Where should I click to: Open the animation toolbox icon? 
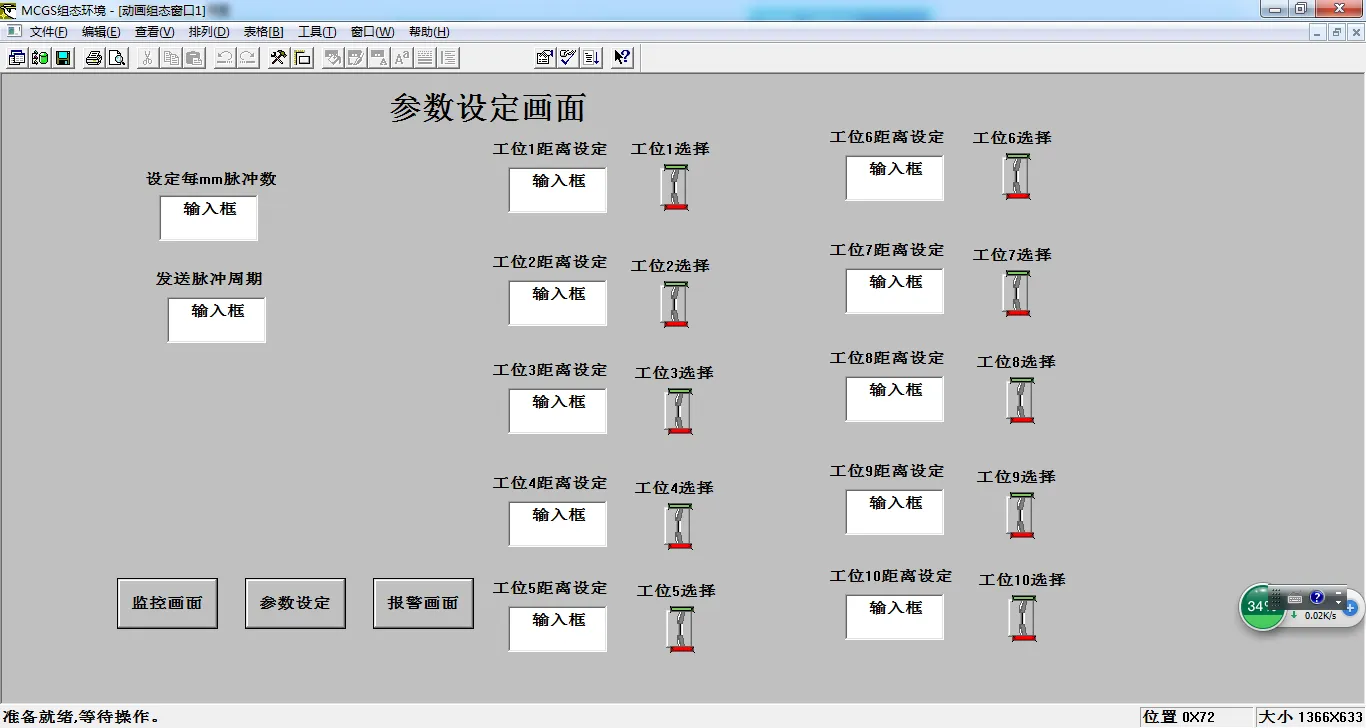point(278,57)
